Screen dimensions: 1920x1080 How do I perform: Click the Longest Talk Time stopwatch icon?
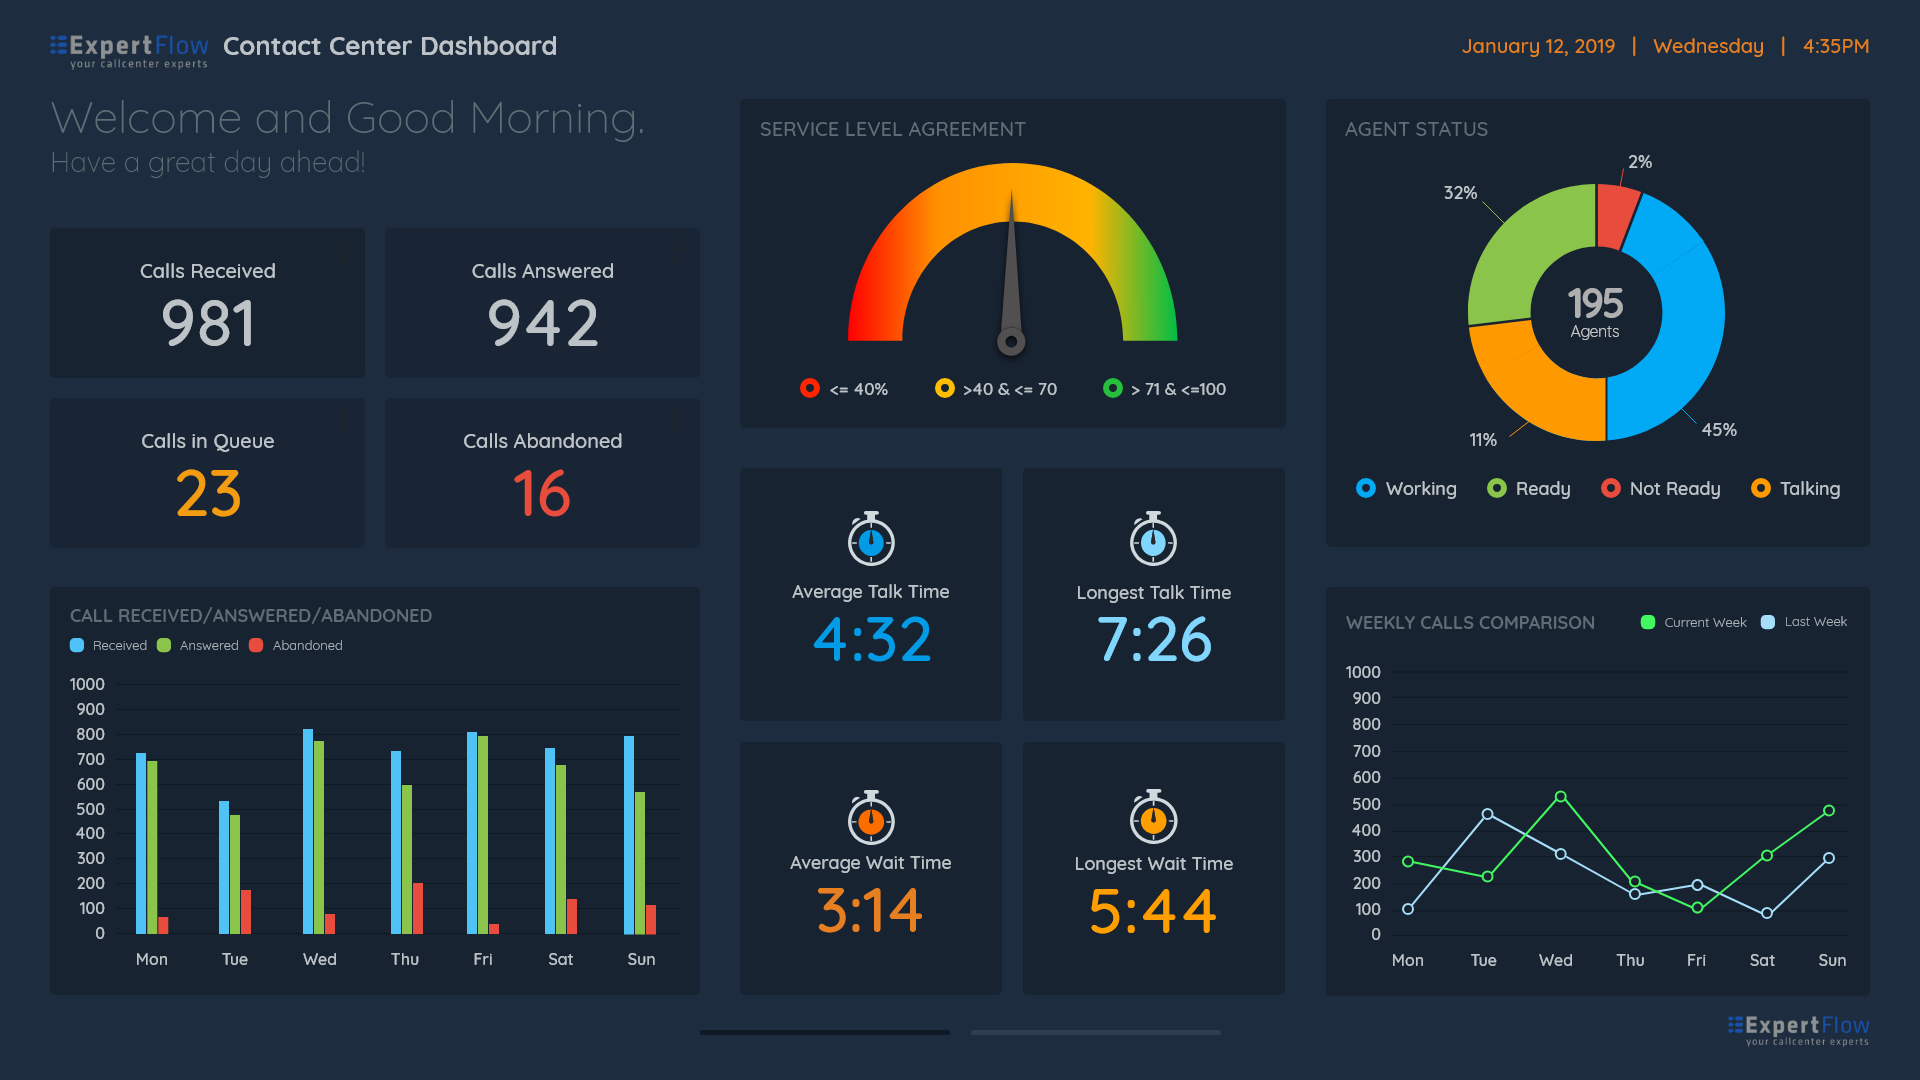click(1153, 539)
